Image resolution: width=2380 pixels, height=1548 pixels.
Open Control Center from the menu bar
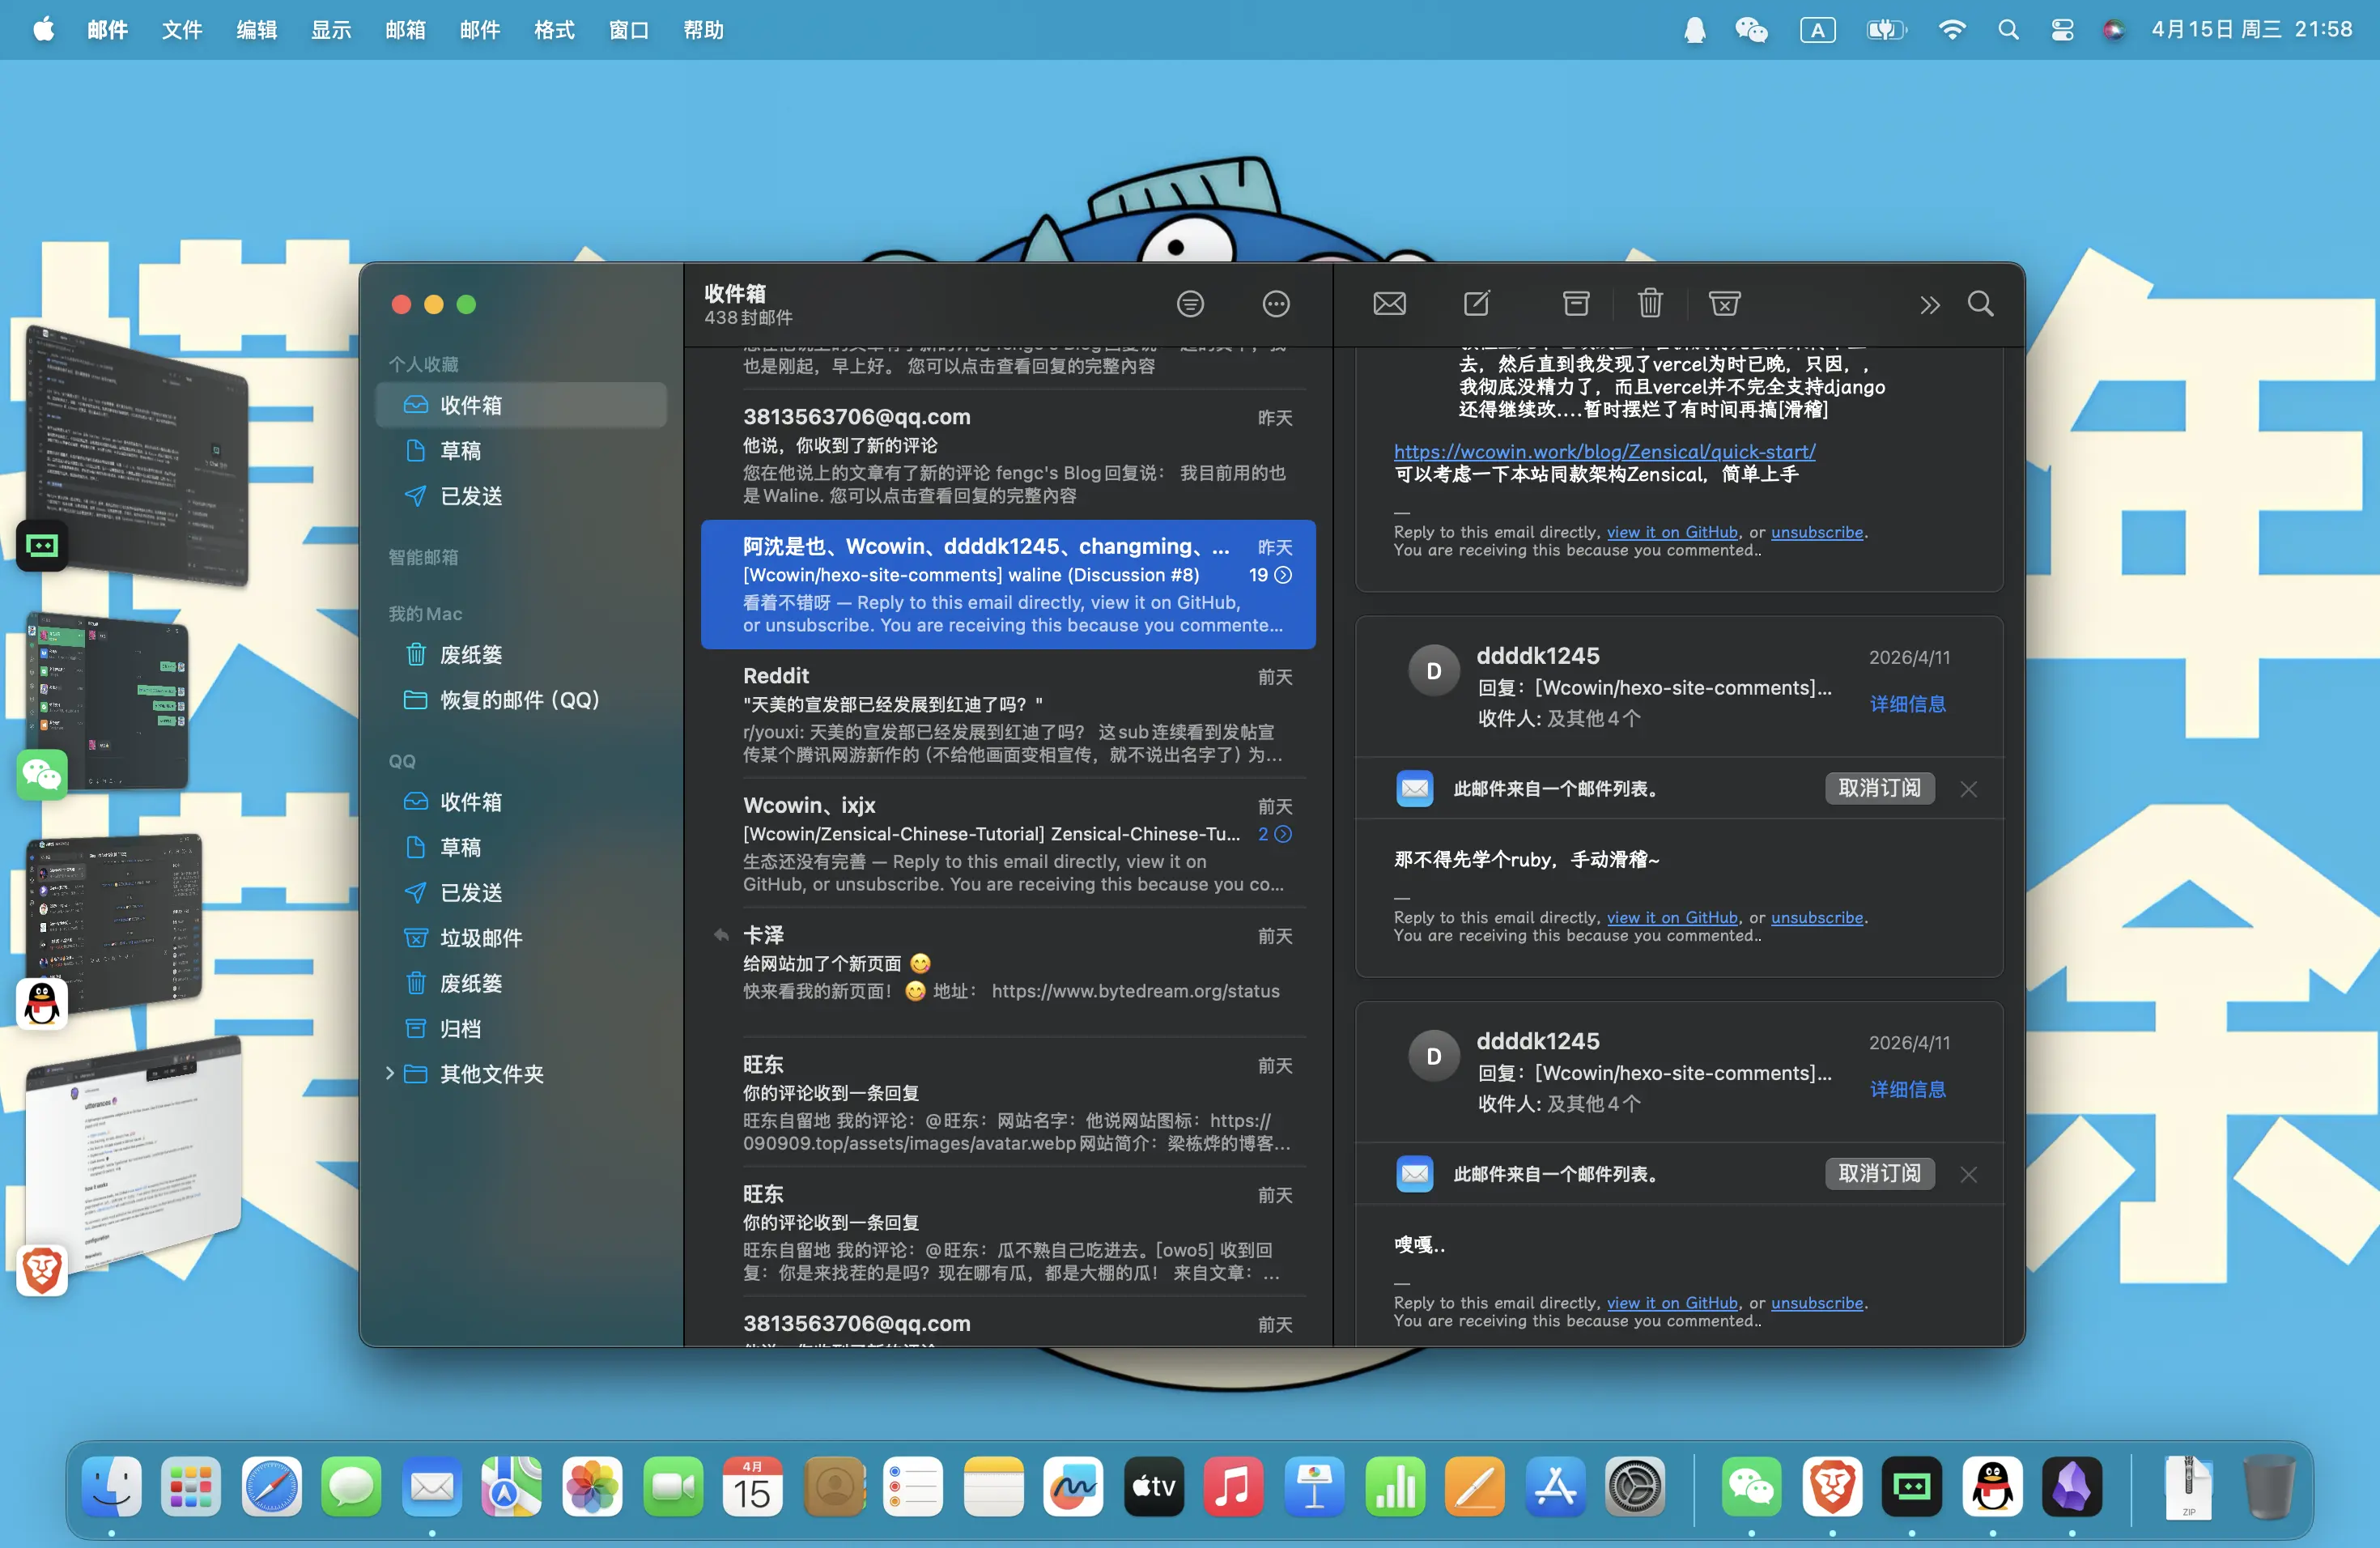coord(2061,30)
